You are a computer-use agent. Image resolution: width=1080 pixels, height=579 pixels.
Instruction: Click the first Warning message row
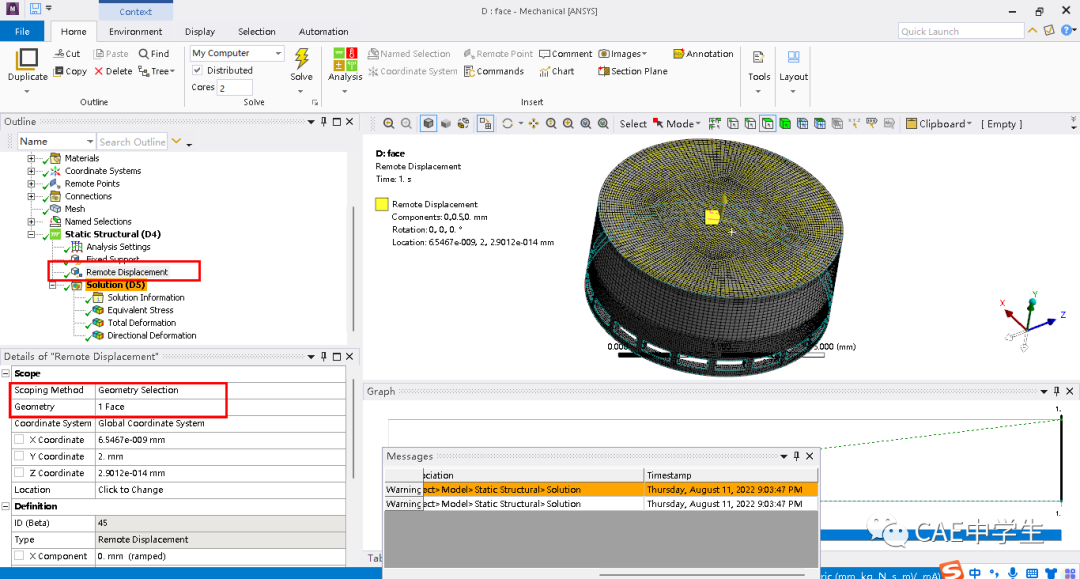pos(601,489)
